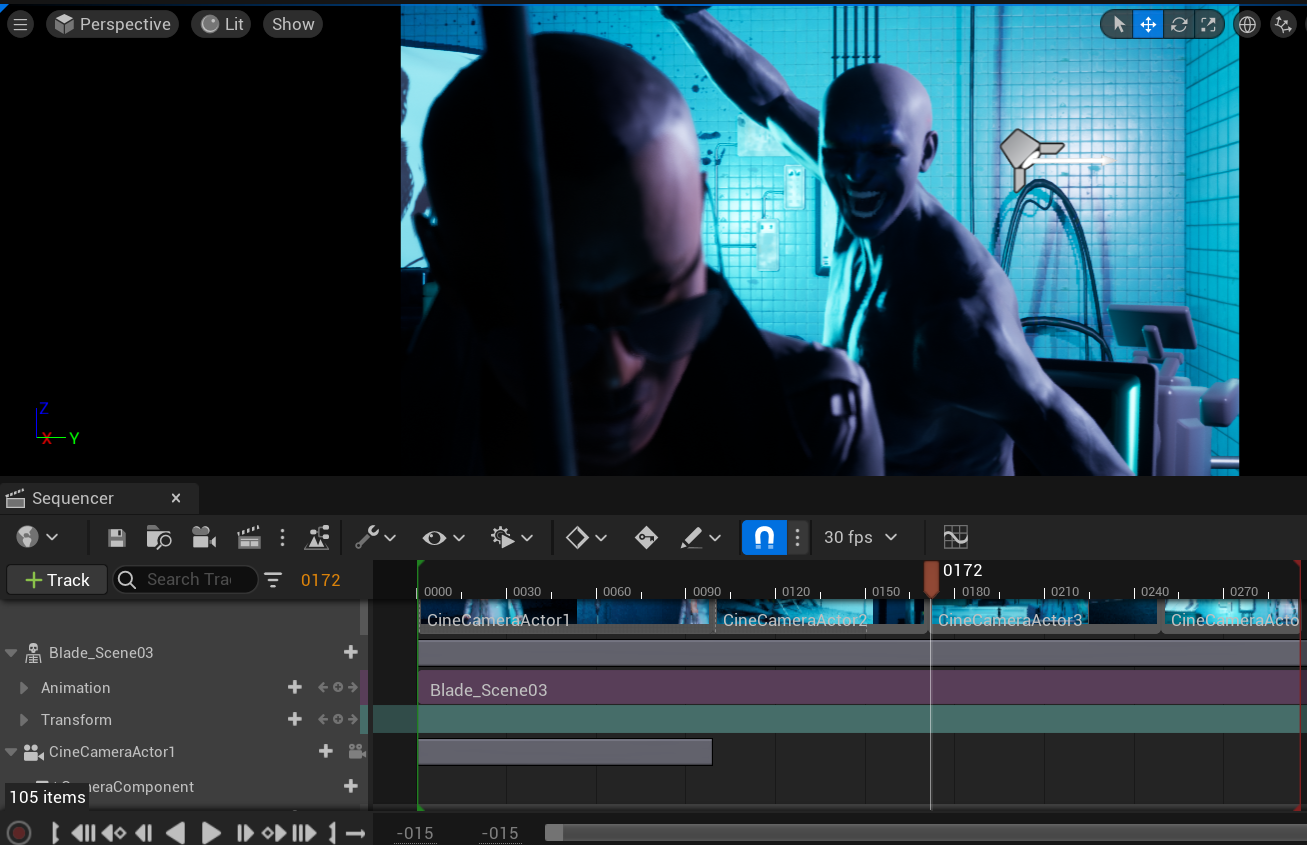This screenshot has width=1307, height=845.
Task: Jump to previous key on Animation track
Action: 323,688
